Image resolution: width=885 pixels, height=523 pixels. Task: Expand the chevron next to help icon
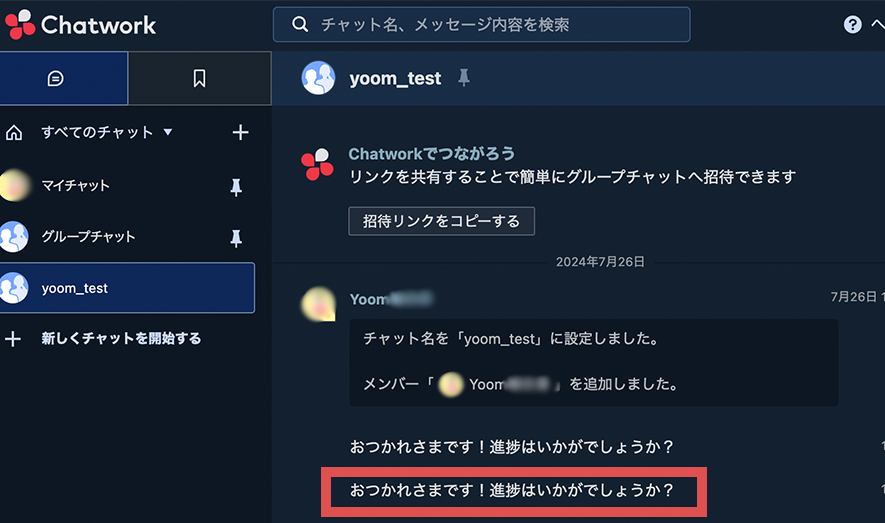(x=878, y=24)
